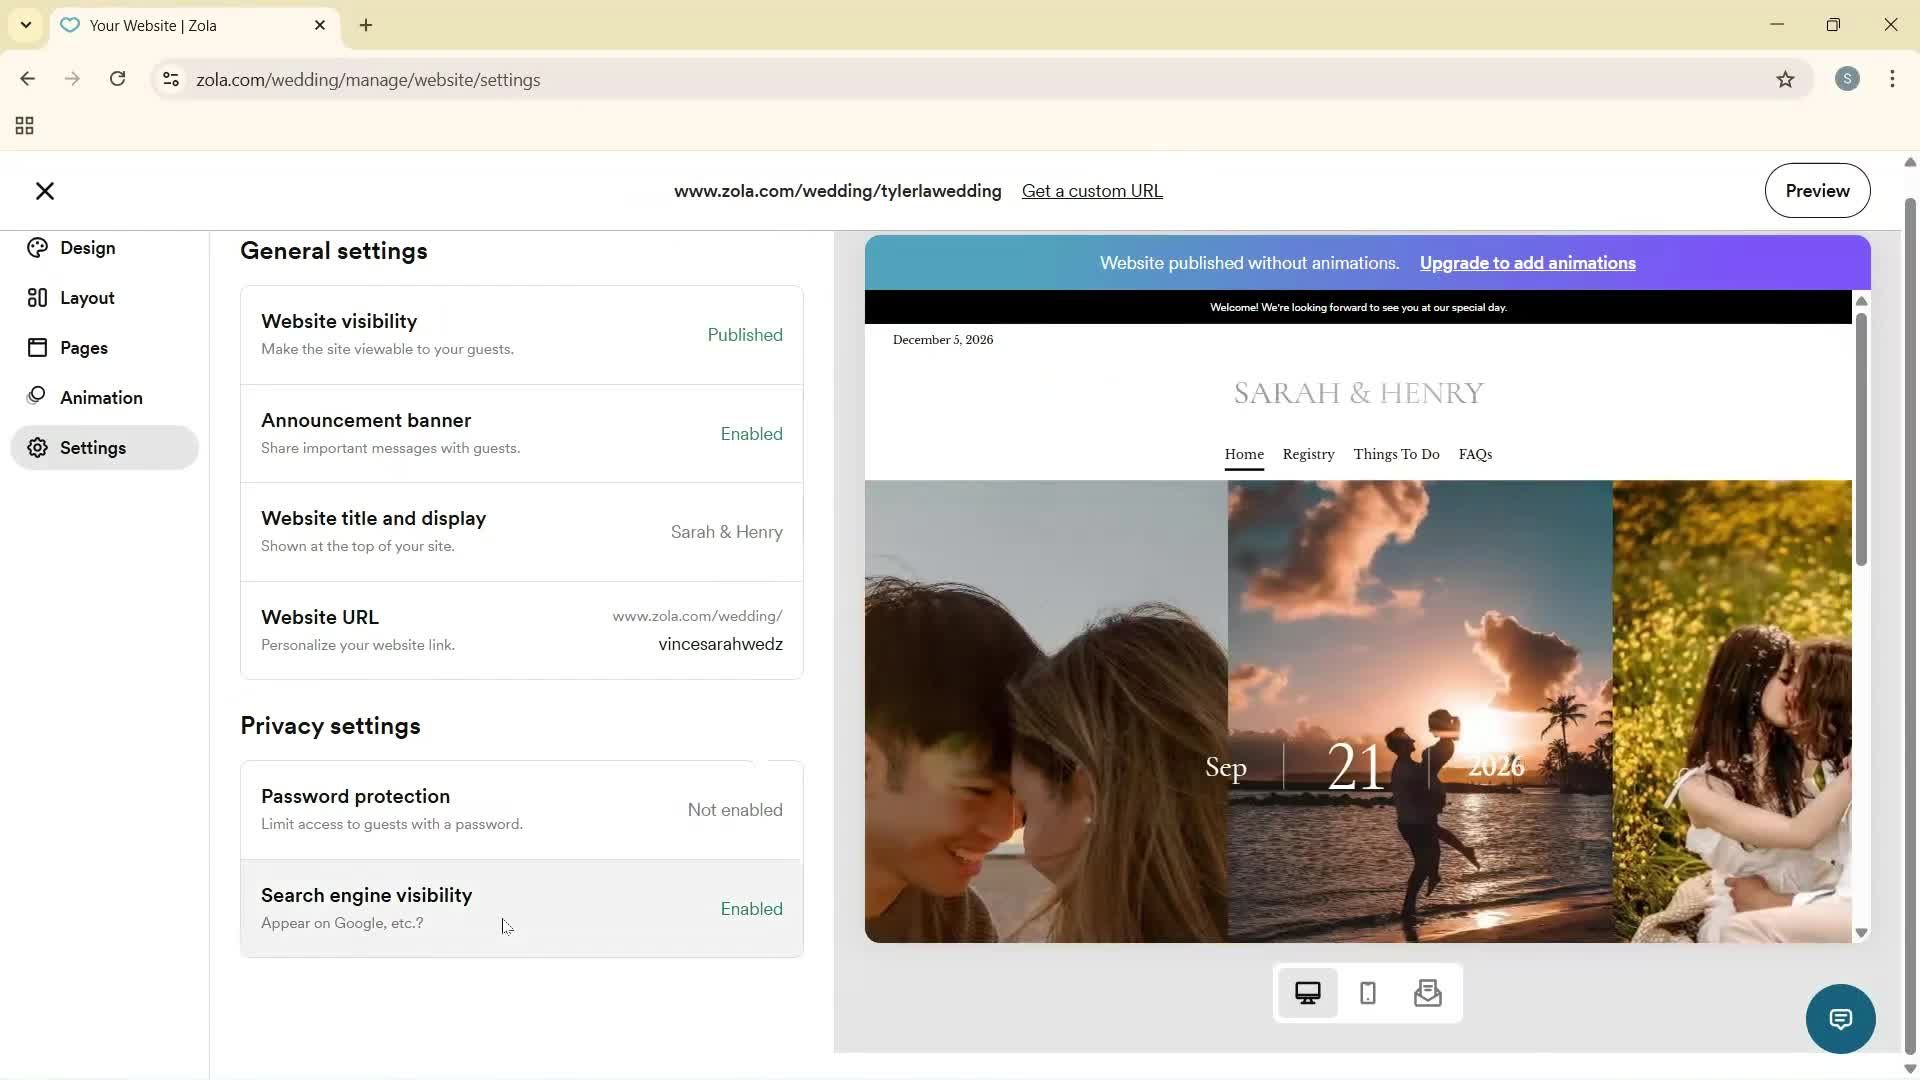Open the browser tab search chevron
Screen dimensions: 1920x1080
click(x=25, y=25)
